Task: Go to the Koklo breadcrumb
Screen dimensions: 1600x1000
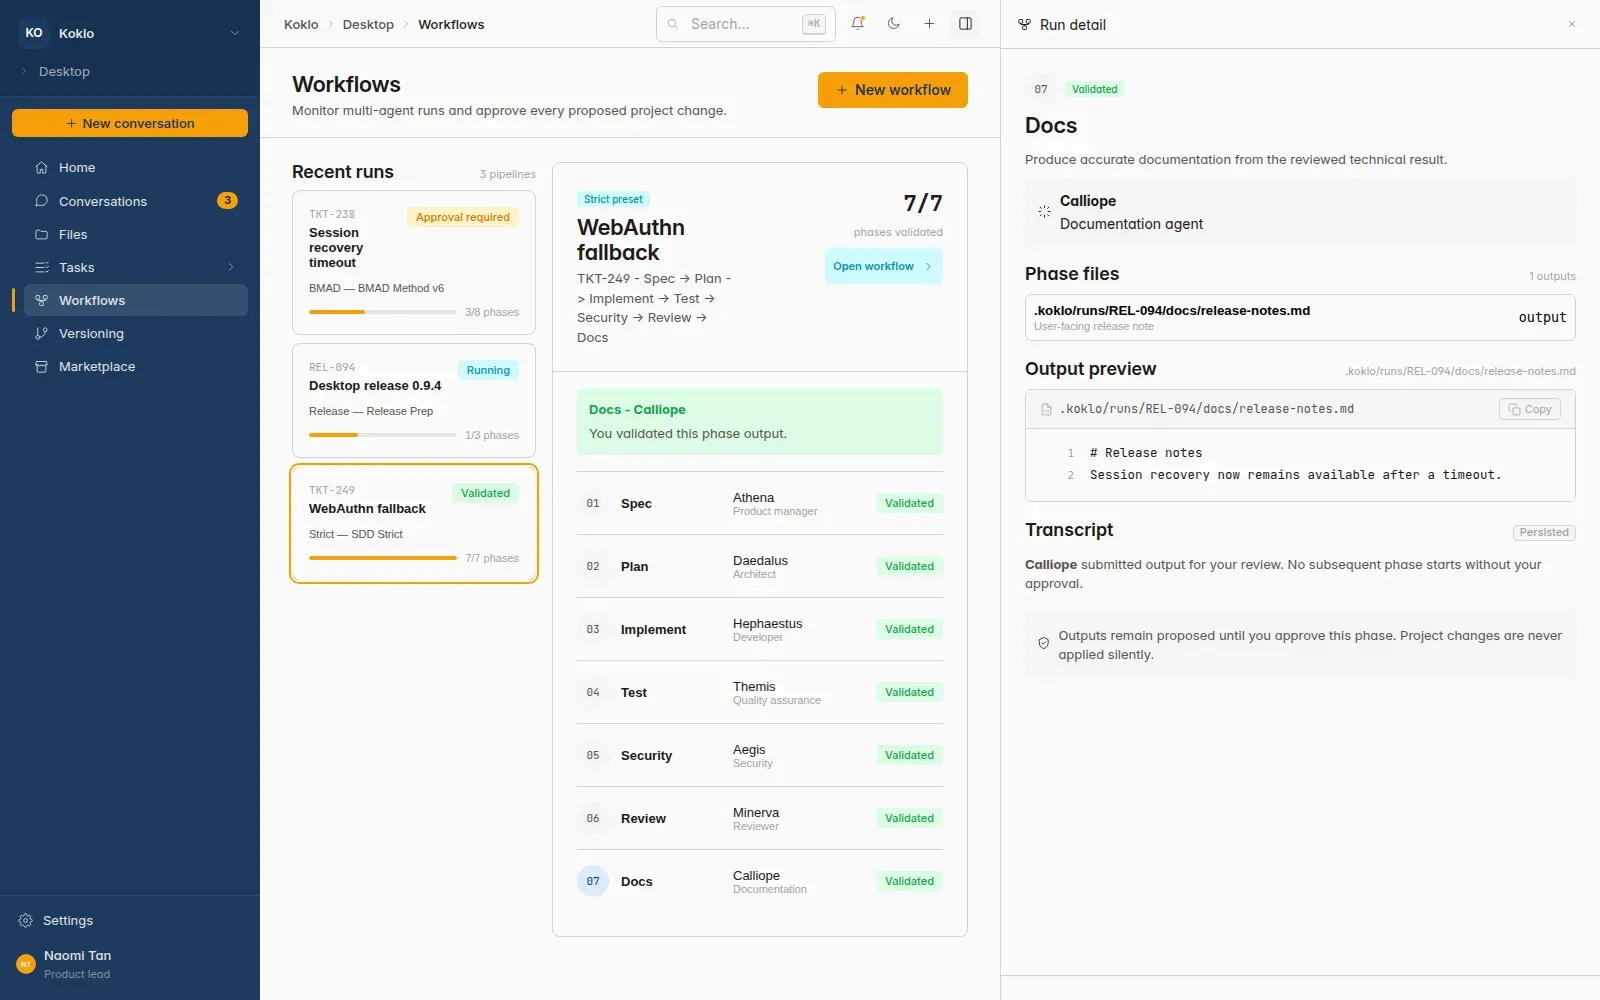Action: tap(301, 24)
